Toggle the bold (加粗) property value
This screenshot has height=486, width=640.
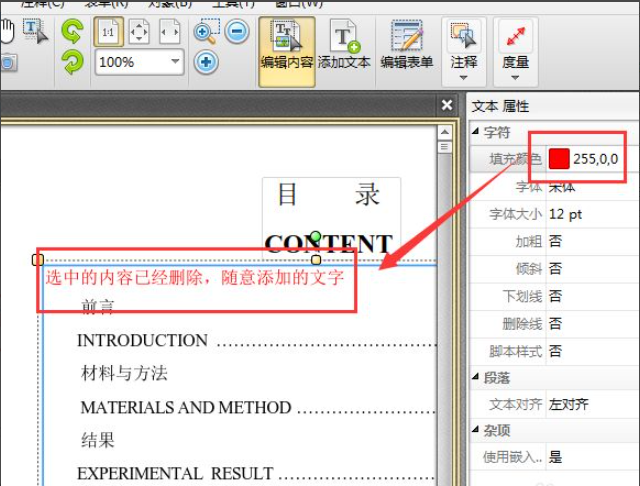point(555,241)
